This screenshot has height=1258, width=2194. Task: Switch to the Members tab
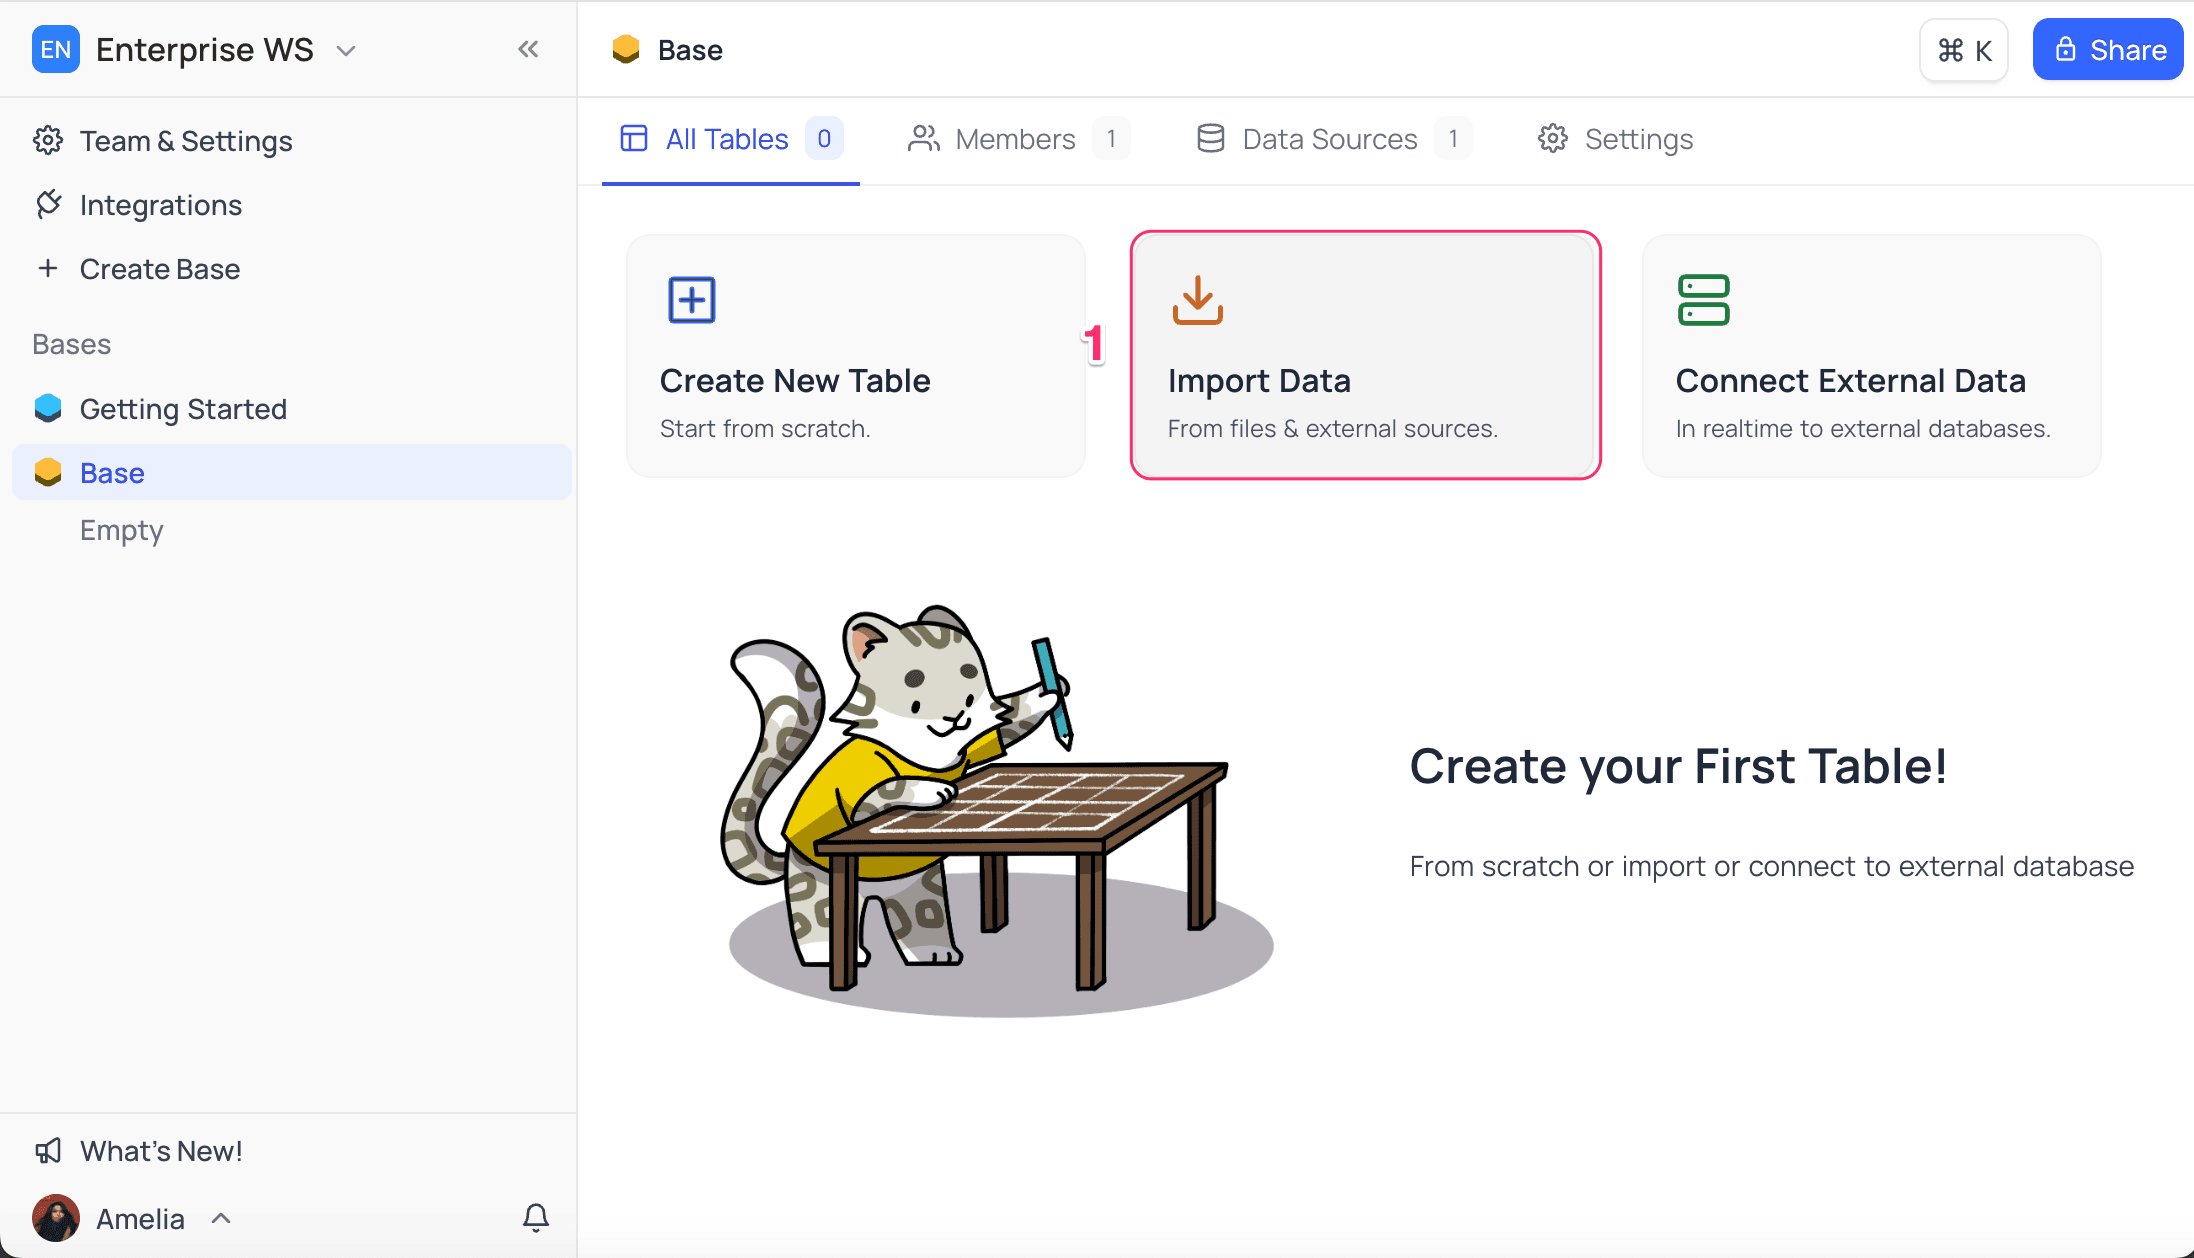[1015, 139]
